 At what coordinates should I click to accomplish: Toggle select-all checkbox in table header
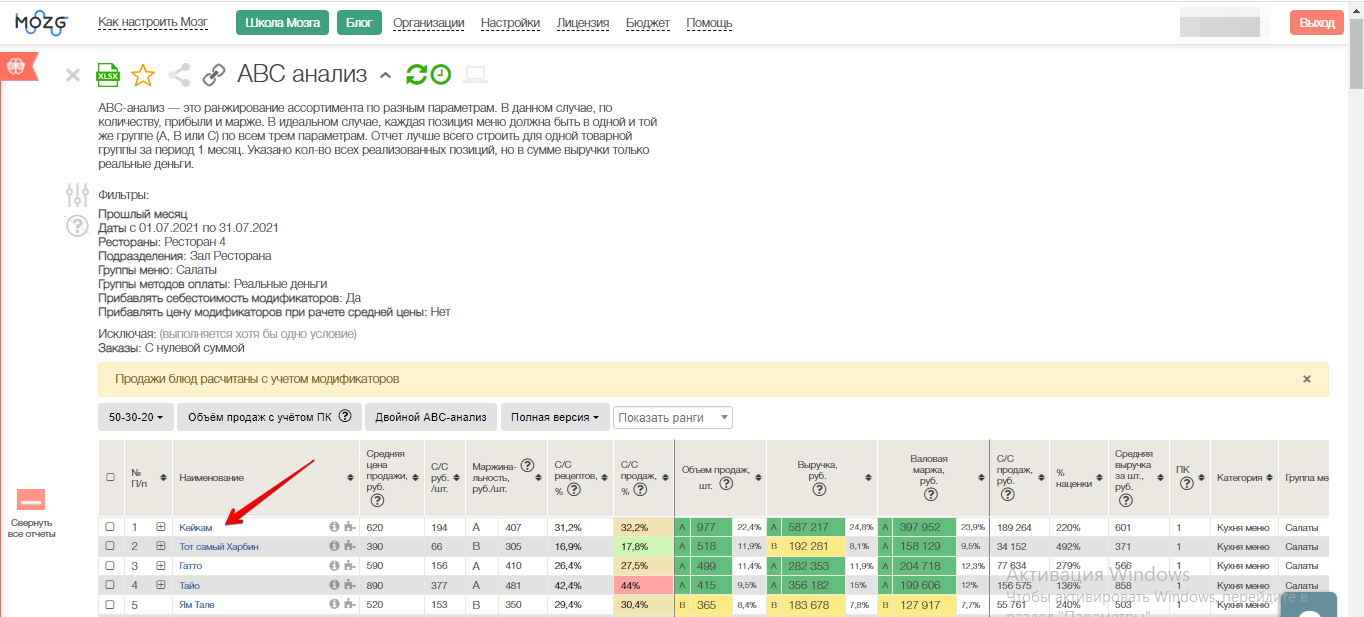click(x=110, y=477)
